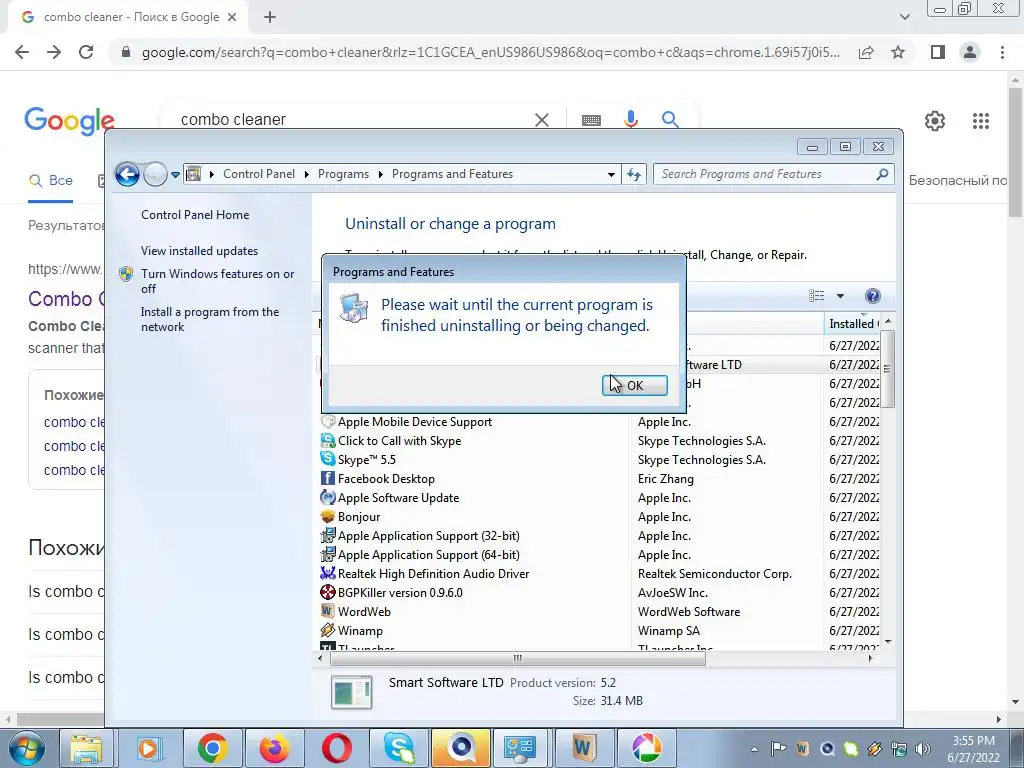Refresh the Programs and Features list

tap(633, 174)
